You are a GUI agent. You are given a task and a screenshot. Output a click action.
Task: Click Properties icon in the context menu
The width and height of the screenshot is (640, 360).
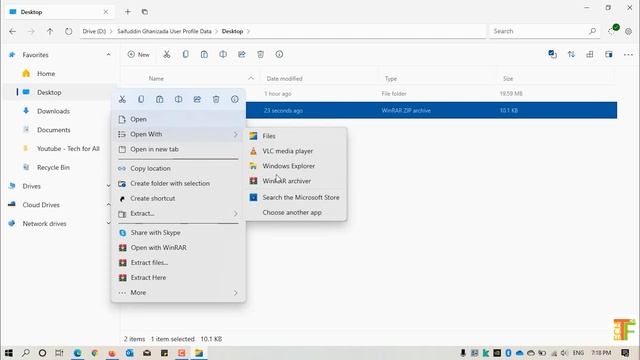click(x=235, y=99)
